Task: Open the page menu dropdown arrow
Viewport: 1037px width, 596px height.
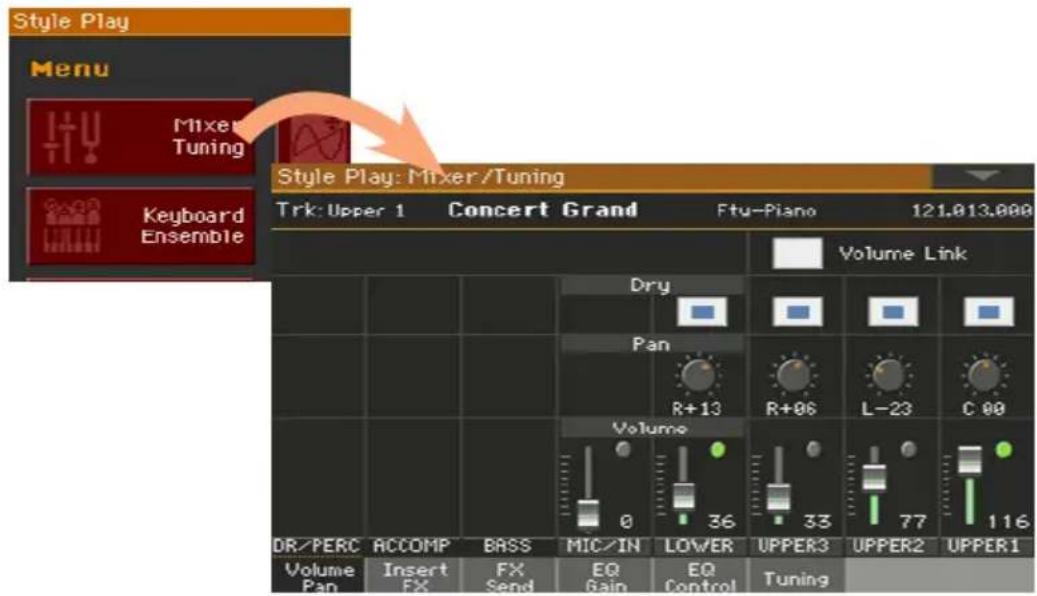Action: click(x=982, y=176)
